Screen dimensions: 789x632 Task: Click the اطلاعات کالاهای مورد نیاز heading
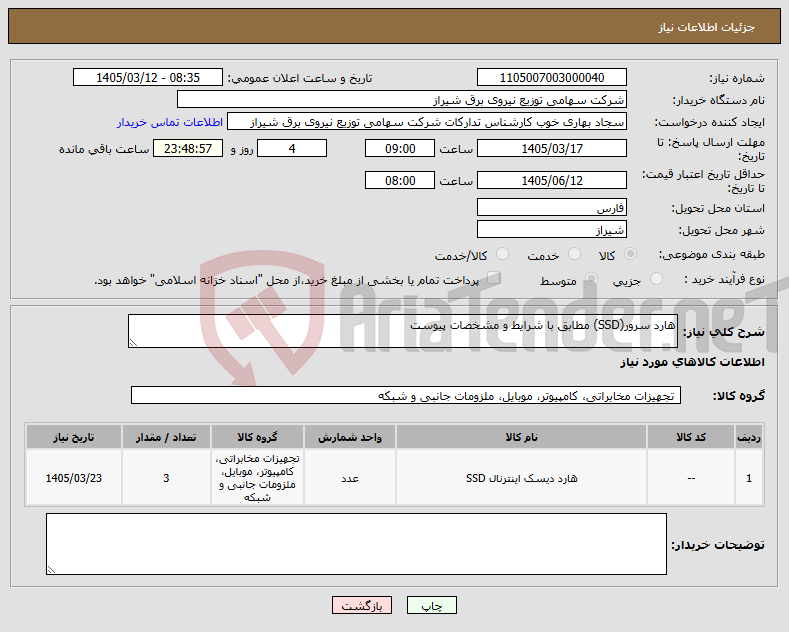pyautogui.click(x=692, y=362)
